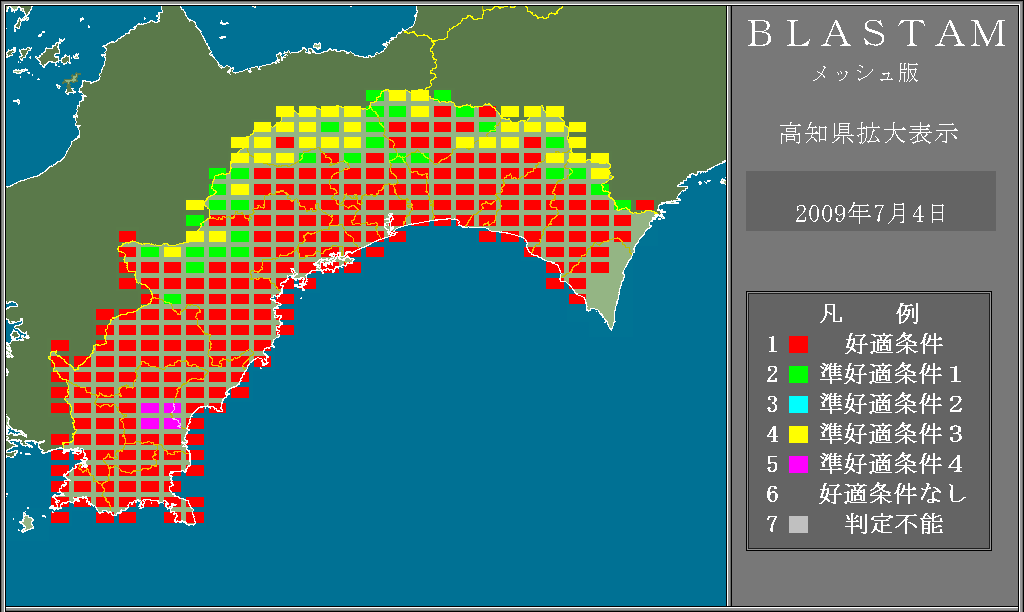Click the legend label 判定不能

point(894,524)
